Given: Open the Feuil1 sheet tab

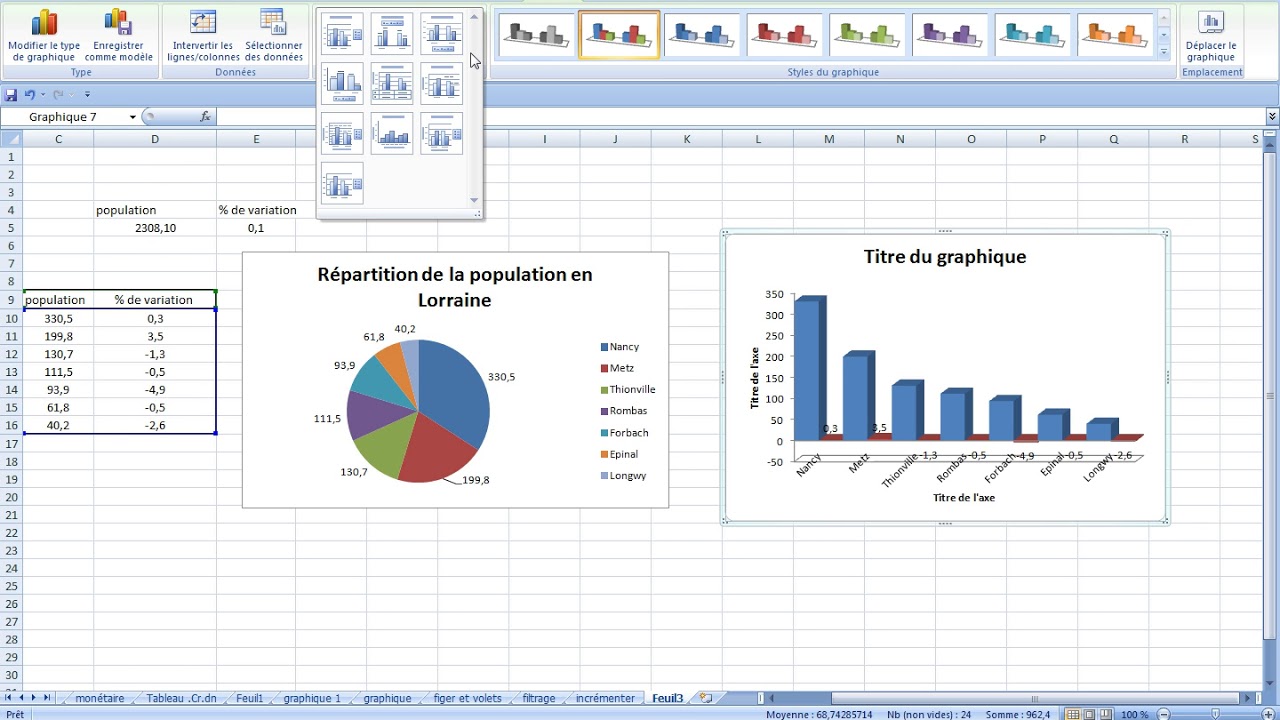Looking at the screenshot, I should (x=249, y=698).
